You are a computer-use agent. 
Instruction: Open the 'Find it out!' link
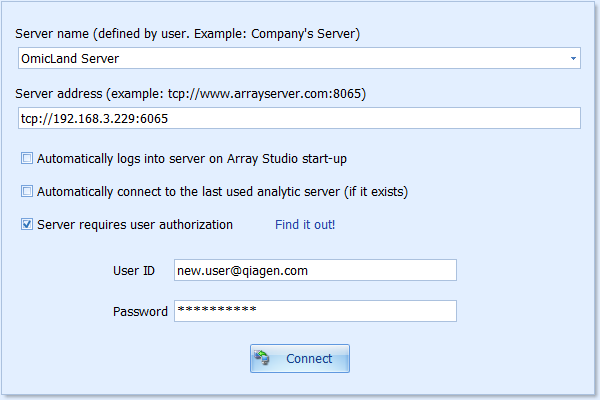[x=305, y=225]
